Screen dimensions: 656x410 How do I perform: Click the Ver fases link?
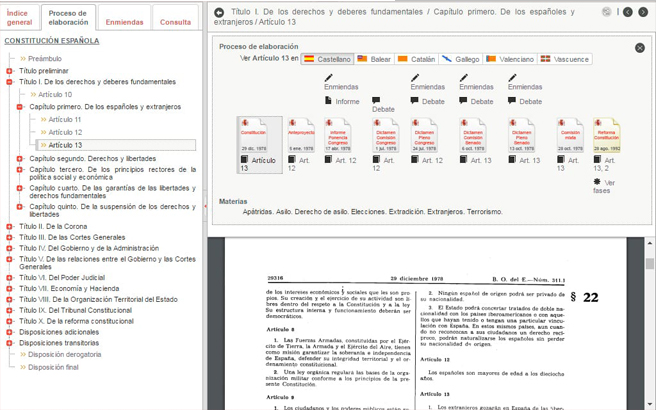click(603, 186)
